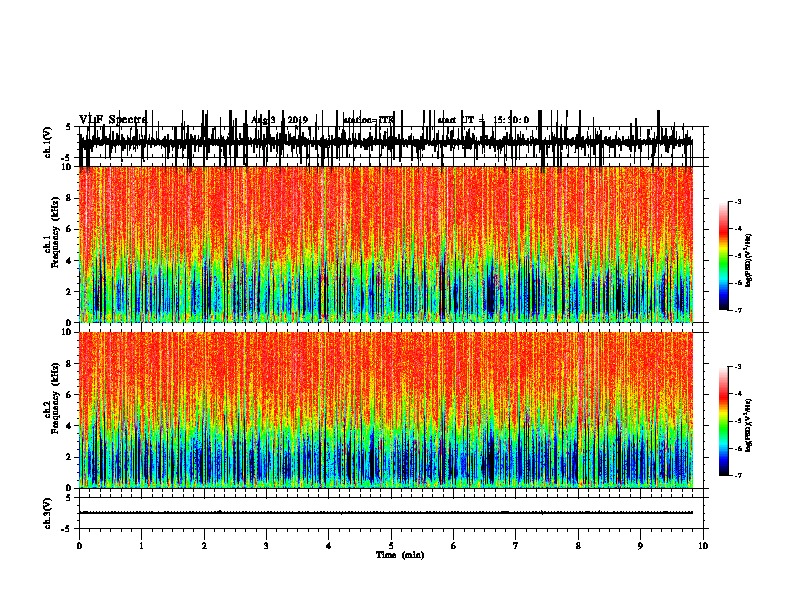Click the ch.2 'Frequency (kHz)' axis label
792x612 pixels.
click(x=56, y=398)
